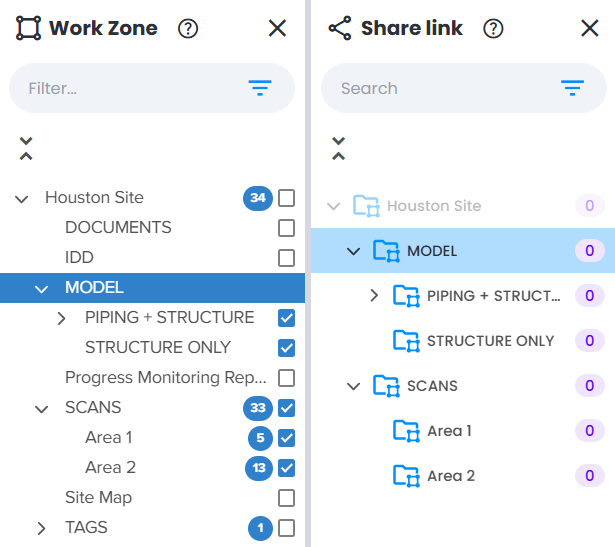Click the Area 2 folder icon in Share link
615x547 pixels.
pyautogui.click(x=406, y=476)
